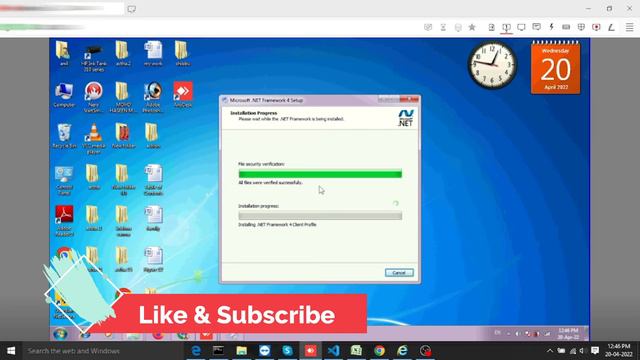
Task: Open the AnyDesk desktop shortcut
Action: pyautogui.click(x=183, y=95)
